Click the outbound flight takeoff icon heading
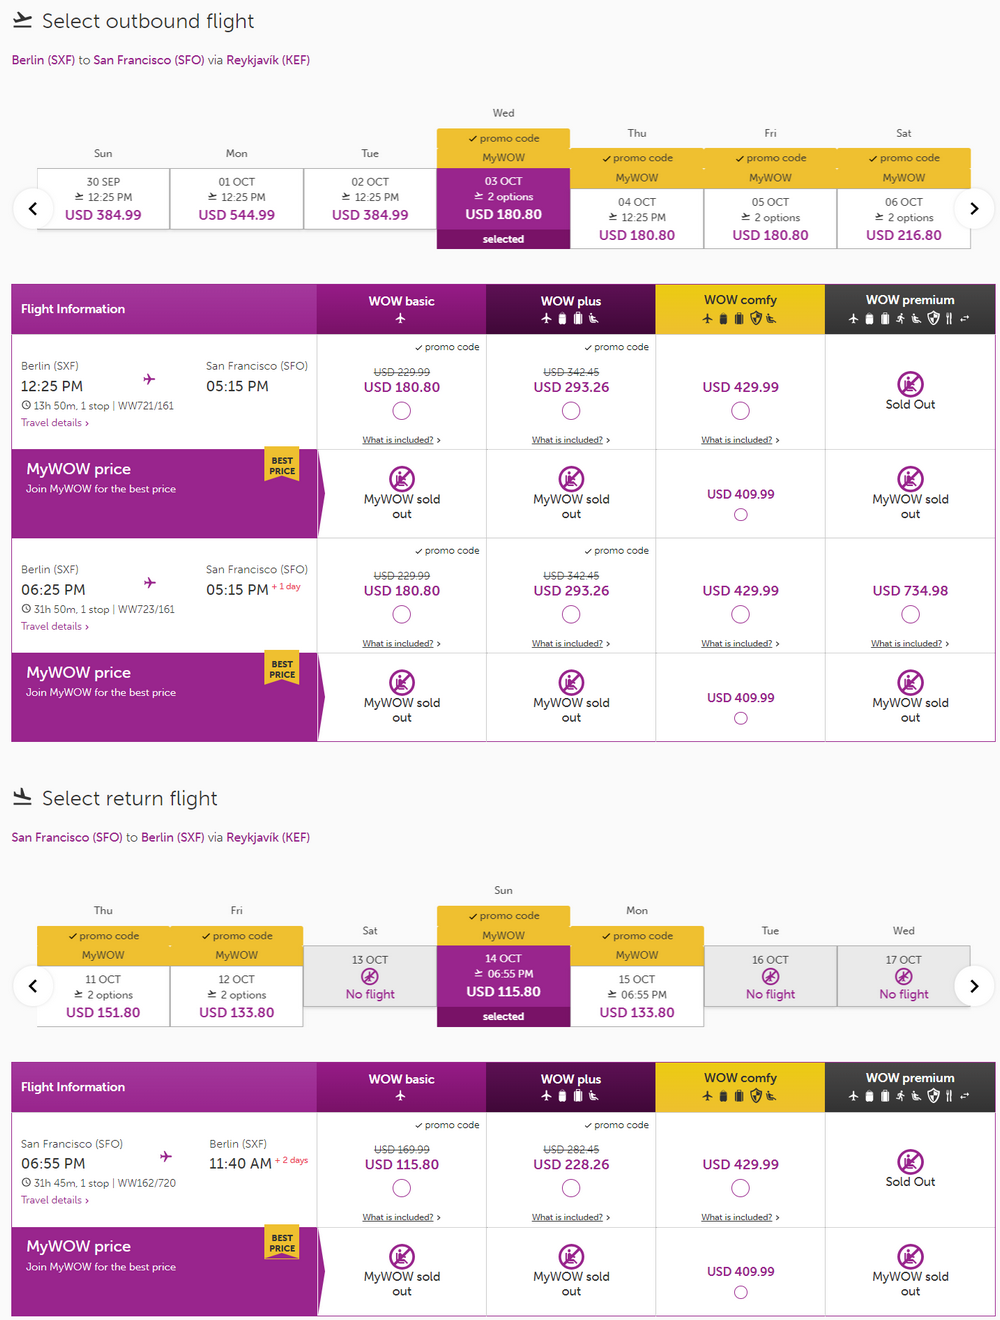The image size is (1000, 1320). coord(22,20)
